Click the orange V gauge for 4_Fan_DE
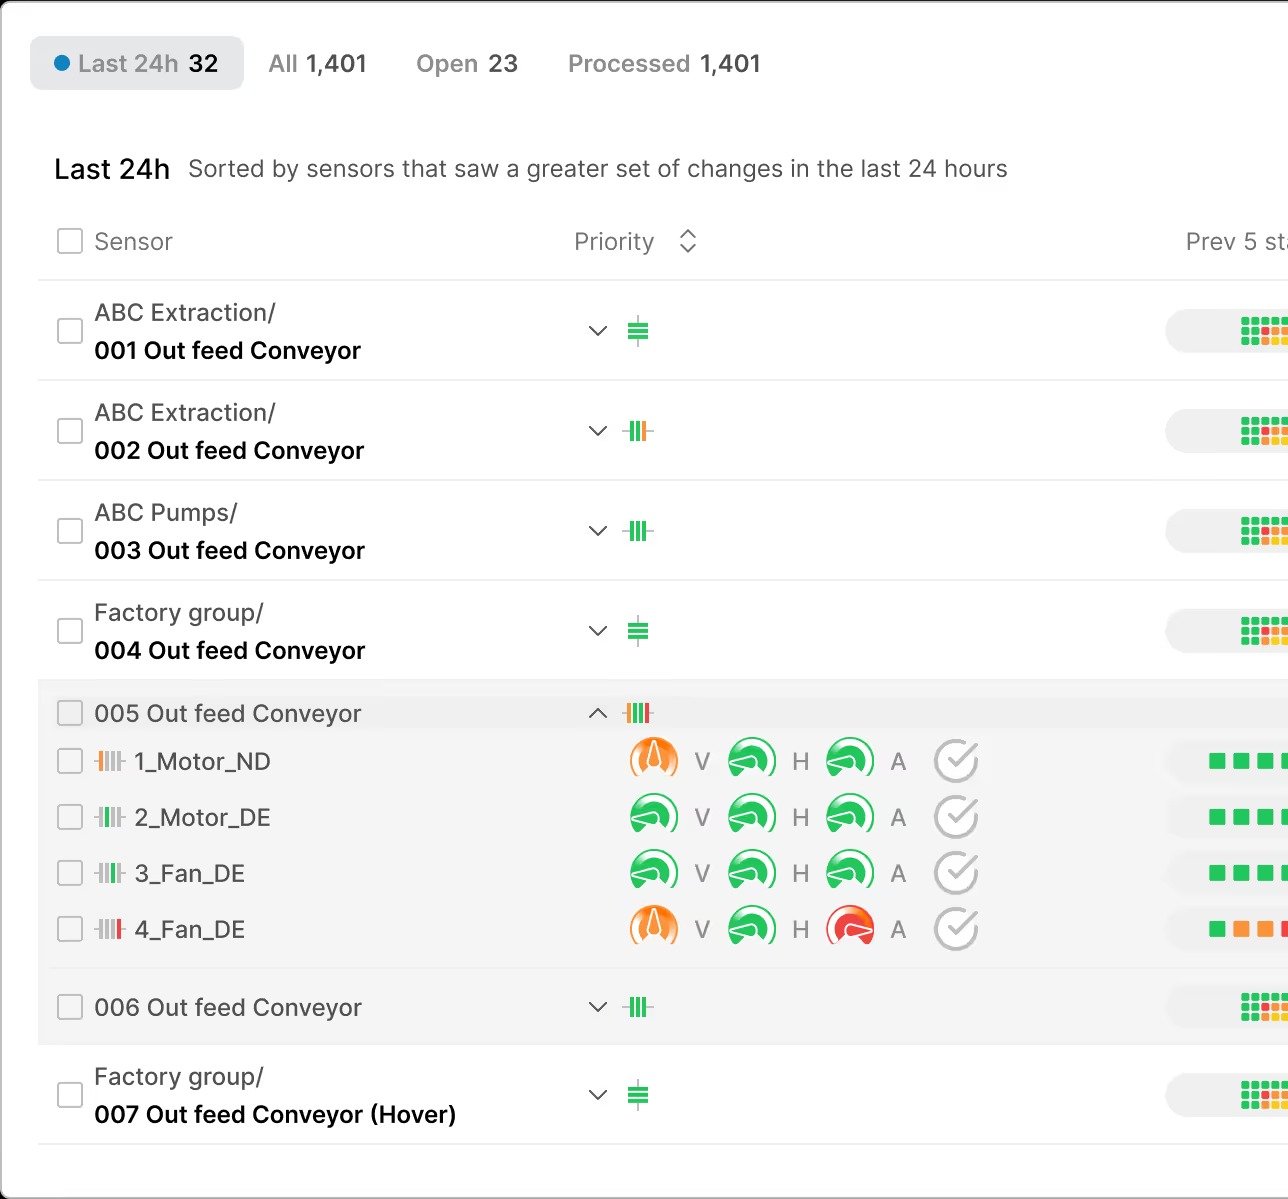 (653, 929)
